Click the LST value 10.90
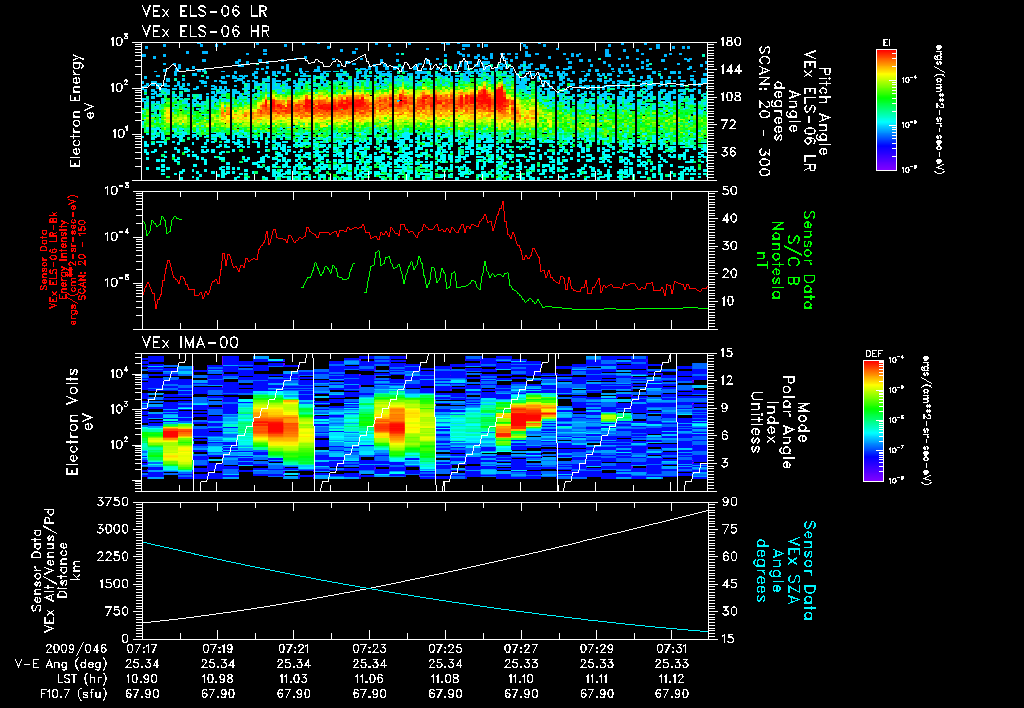The height and width of the screenshot is (708, 1024). click(x=142, y=679)
